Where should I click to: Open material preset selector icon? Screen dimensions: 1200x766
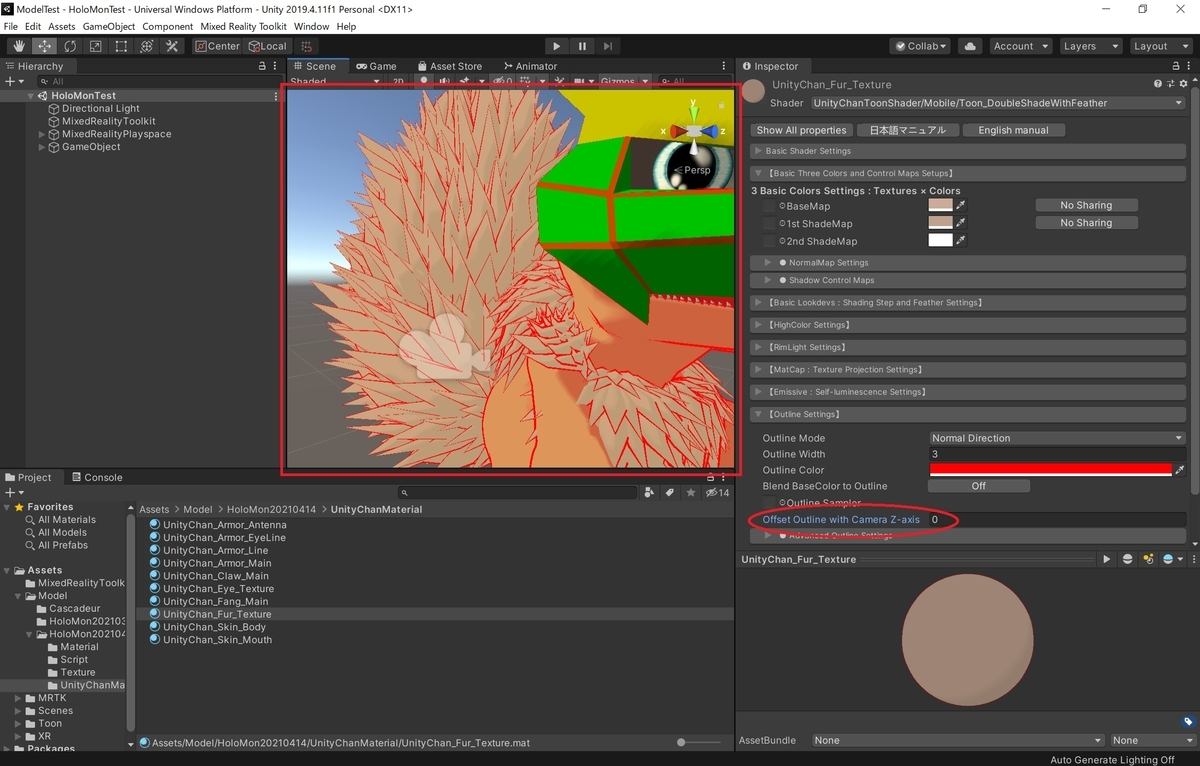(1170, 84)
